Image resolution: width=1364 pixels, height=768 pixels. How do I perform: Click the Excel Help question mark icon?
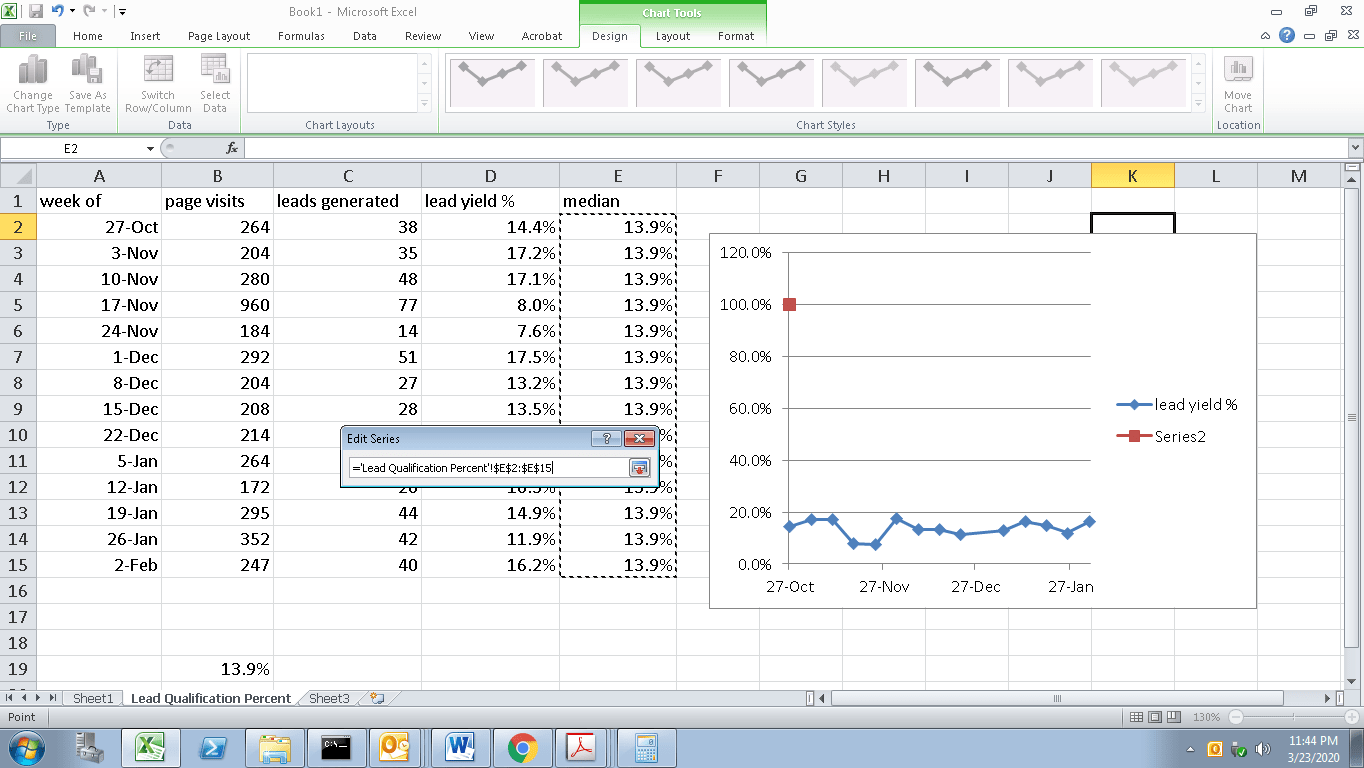tap(1287, 35)
